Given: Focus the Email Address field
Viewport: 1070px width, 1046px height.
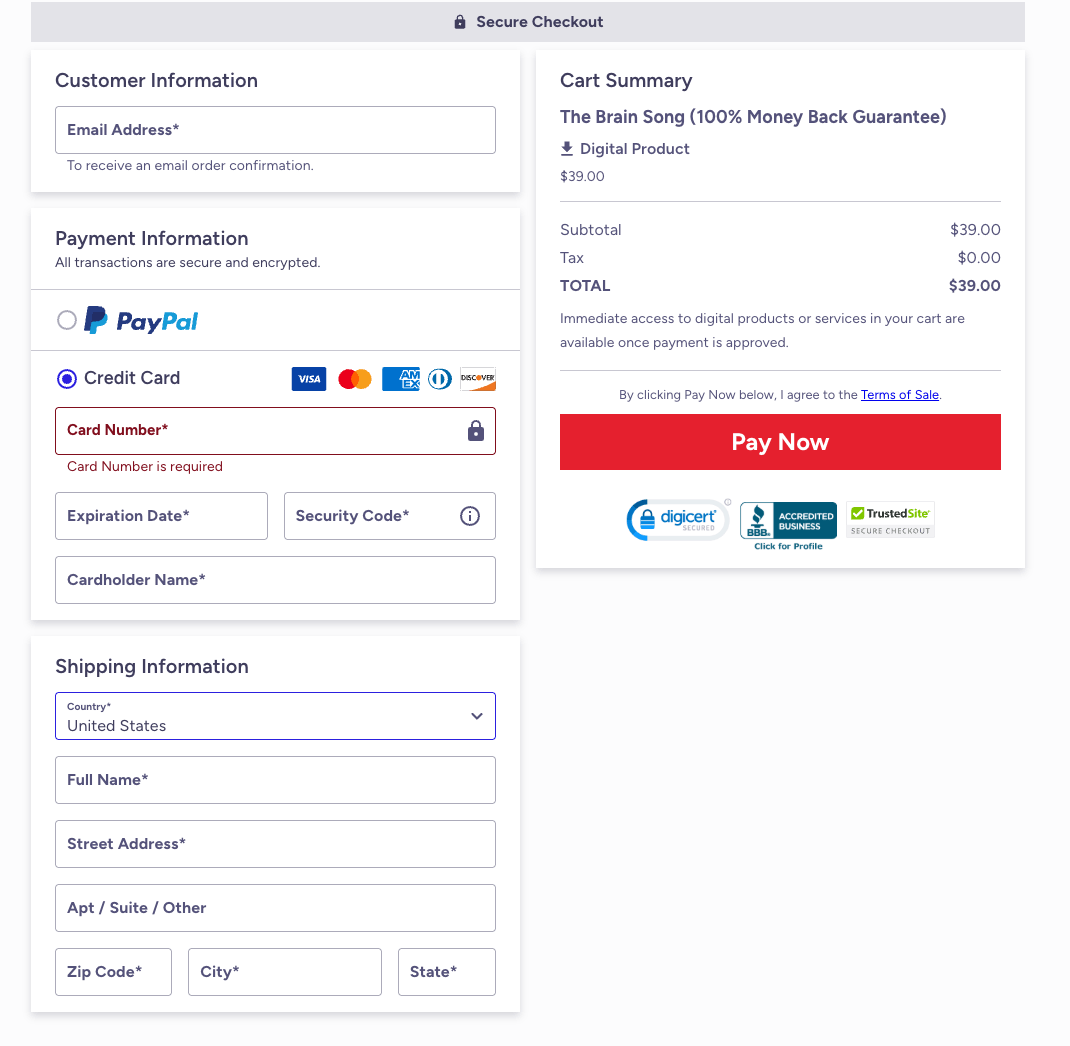Looking at the screenshot, I should (275, 130).
